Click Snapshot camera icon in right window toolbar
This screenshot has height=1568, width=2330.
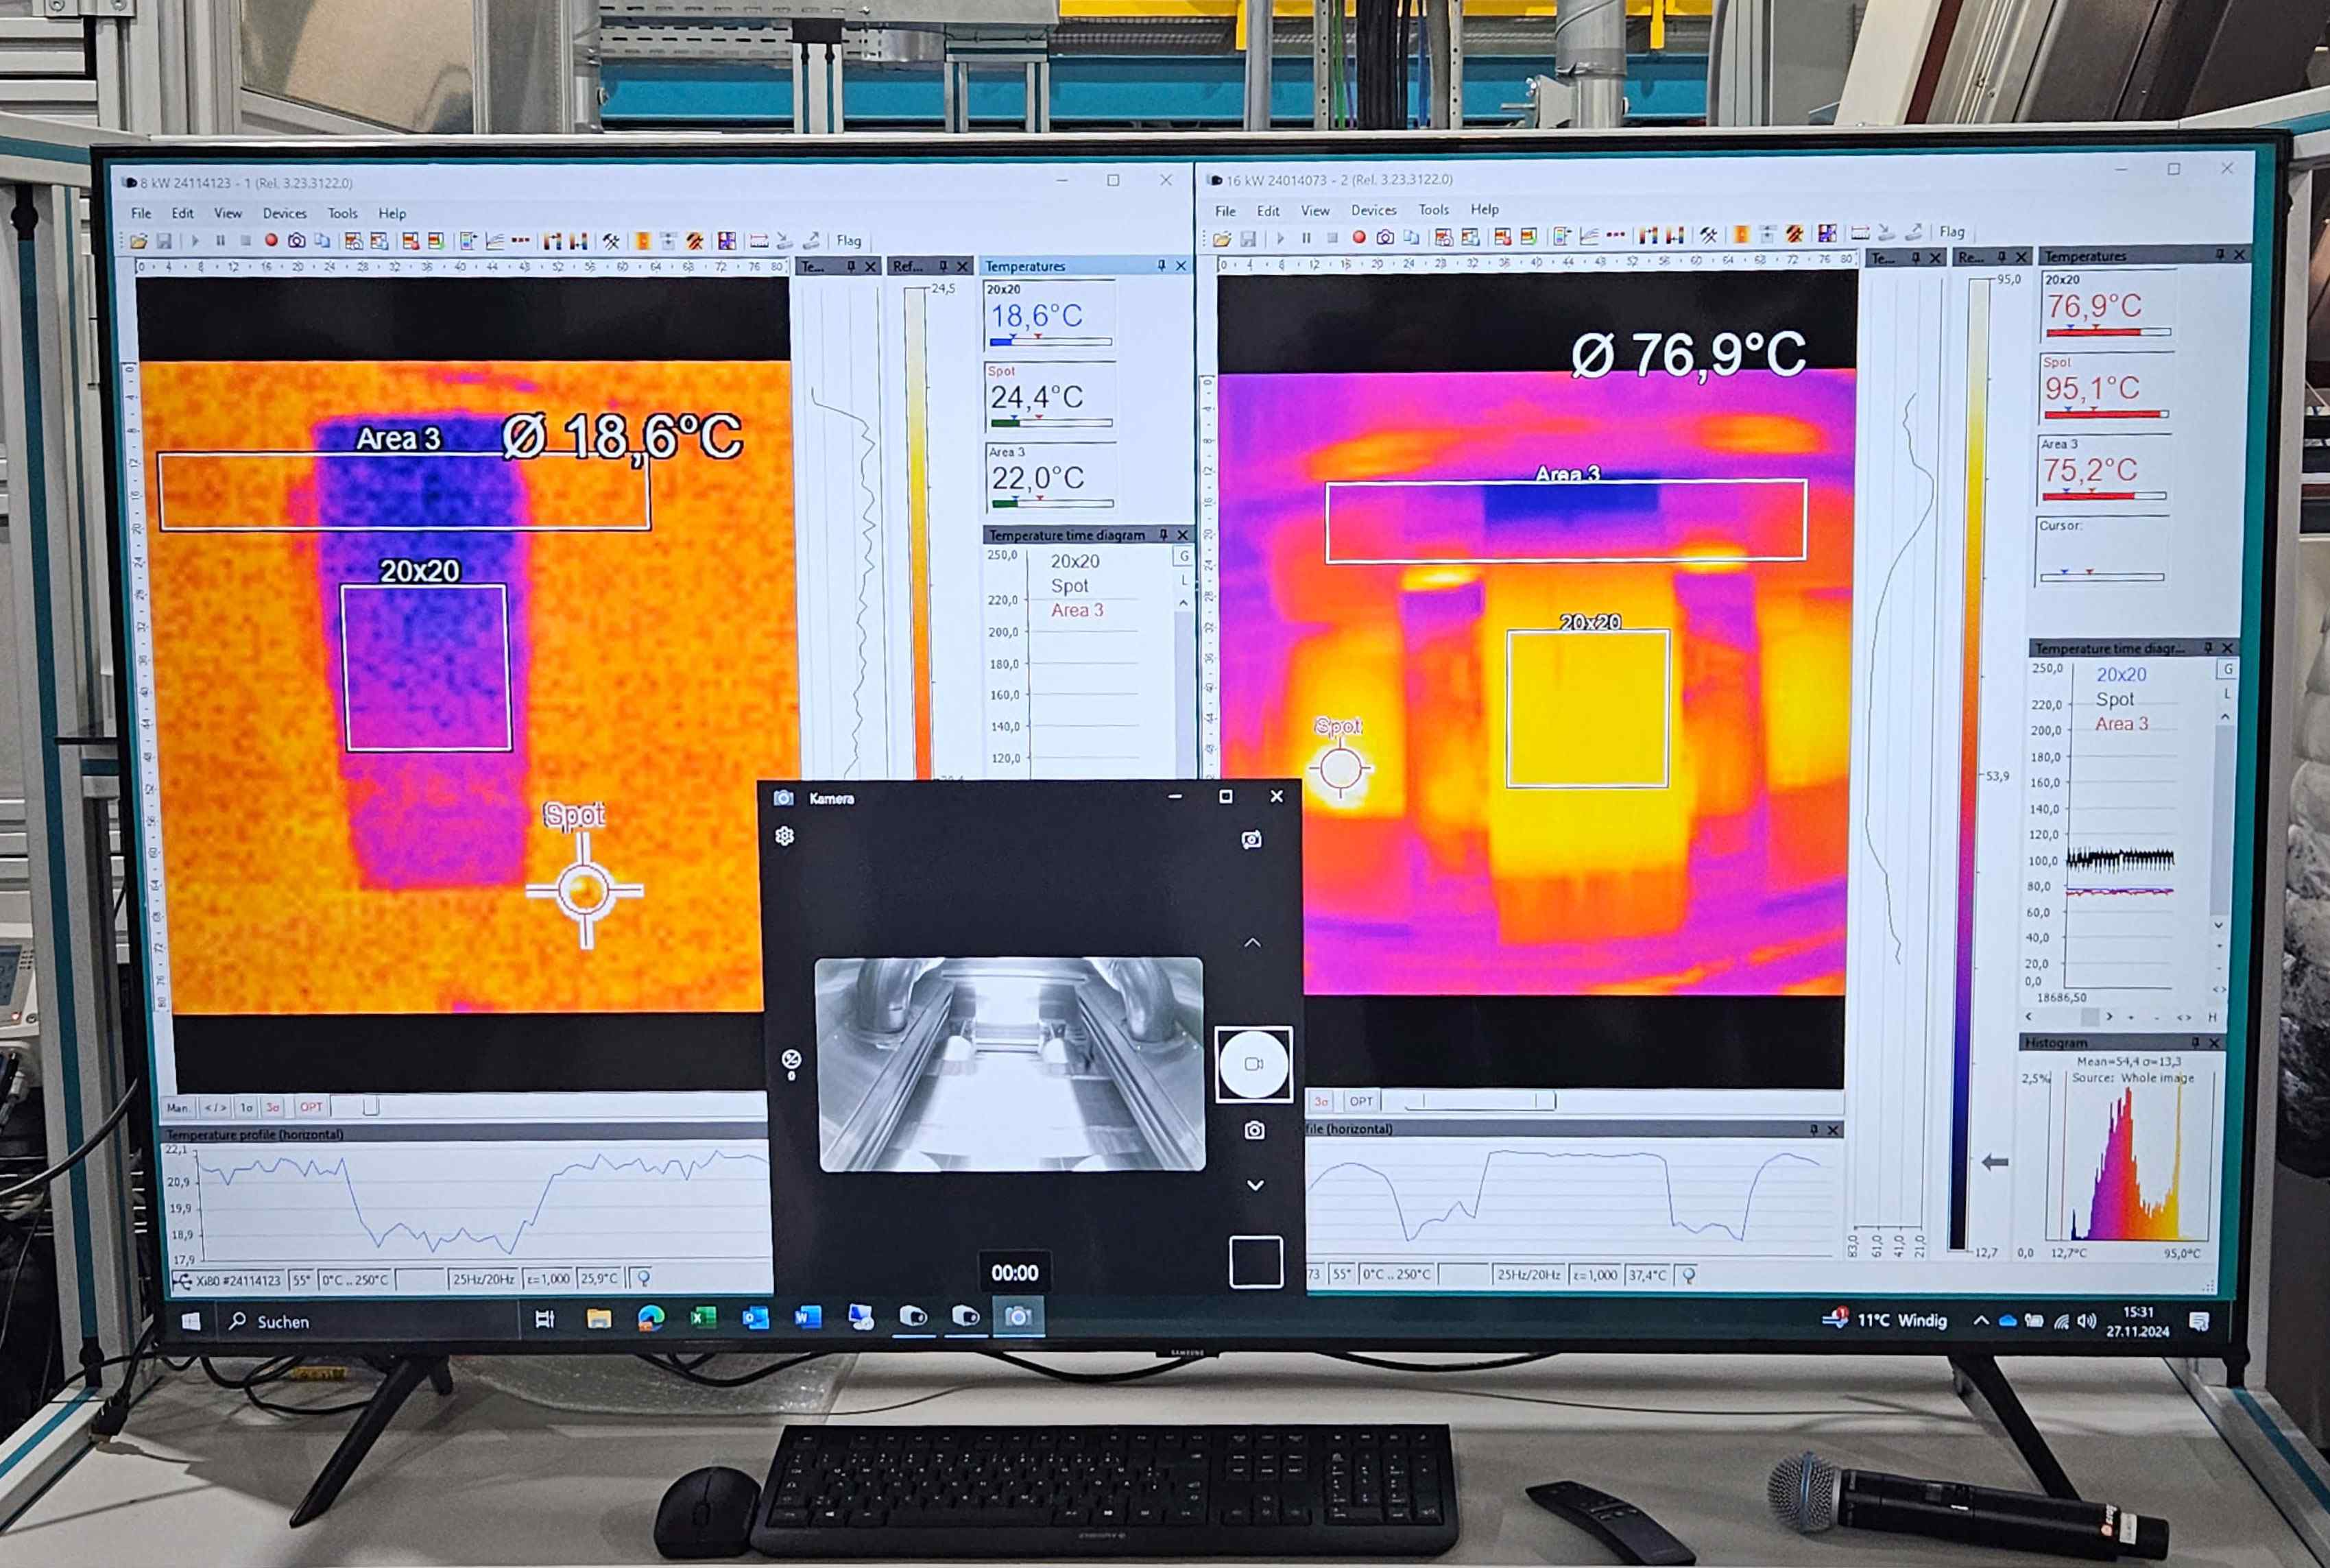(x=1385, y=237)
